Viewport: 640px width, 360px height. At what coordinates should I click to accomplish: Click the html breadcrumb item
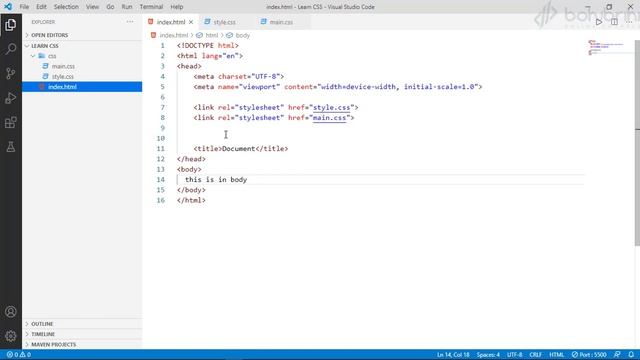point(211,36)
